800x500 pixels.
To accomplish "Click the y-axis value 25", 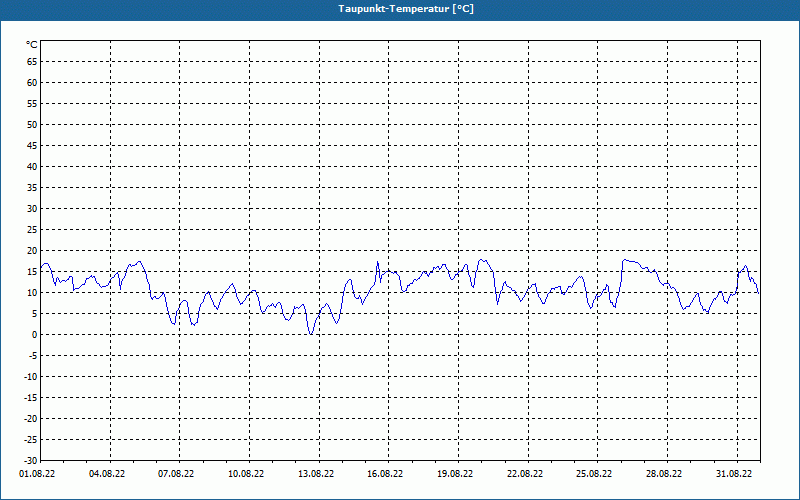I will coord(32,230).
